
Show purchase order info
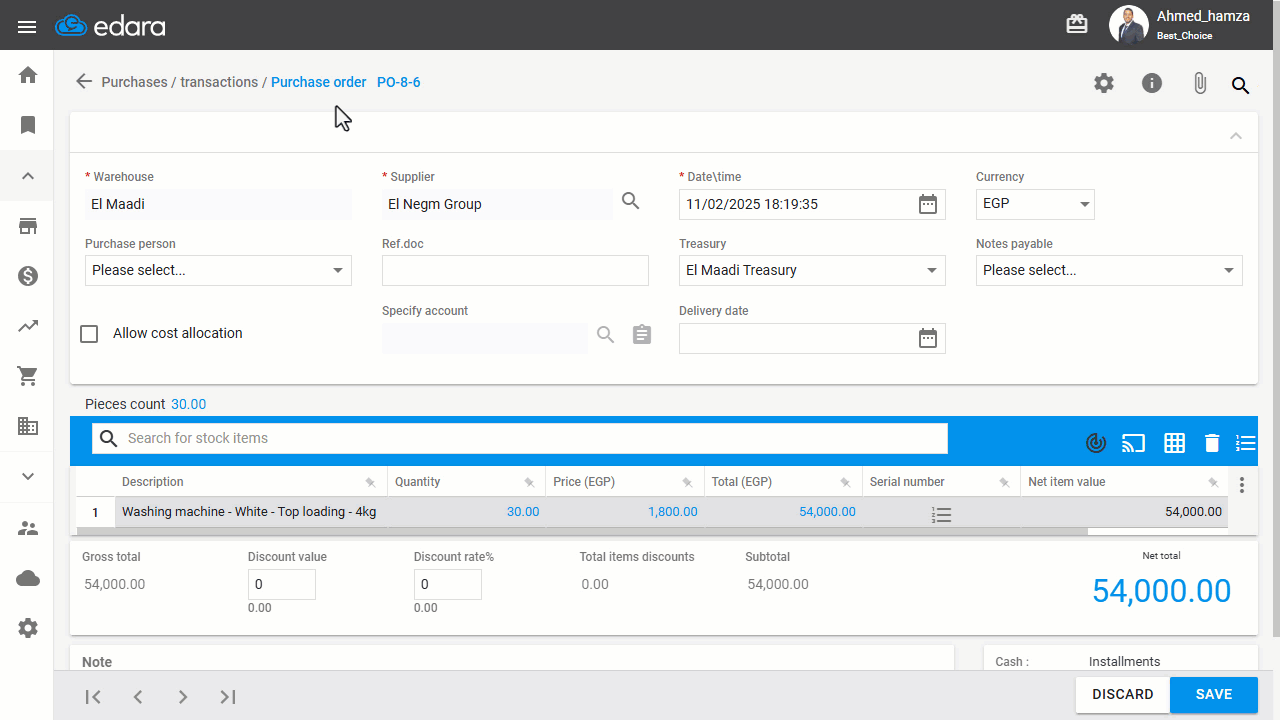[x=1152, y=83]
